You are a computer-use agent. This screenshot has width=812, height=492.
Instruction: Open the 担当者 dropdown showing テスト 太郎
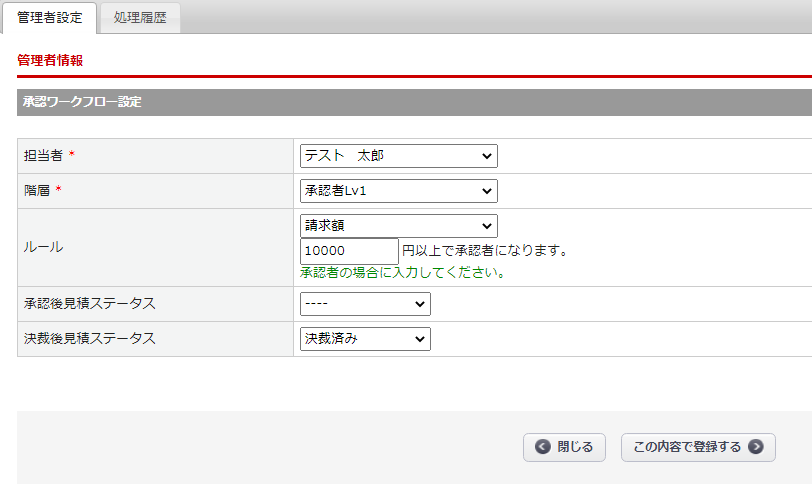click(398, 156)
